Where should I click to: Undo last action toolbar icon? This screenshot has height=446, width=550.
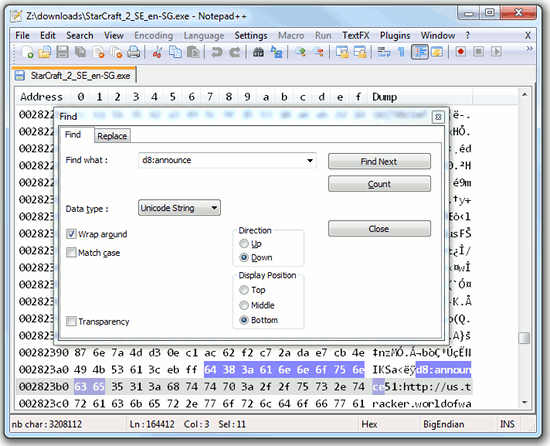[x=217, y=52]
